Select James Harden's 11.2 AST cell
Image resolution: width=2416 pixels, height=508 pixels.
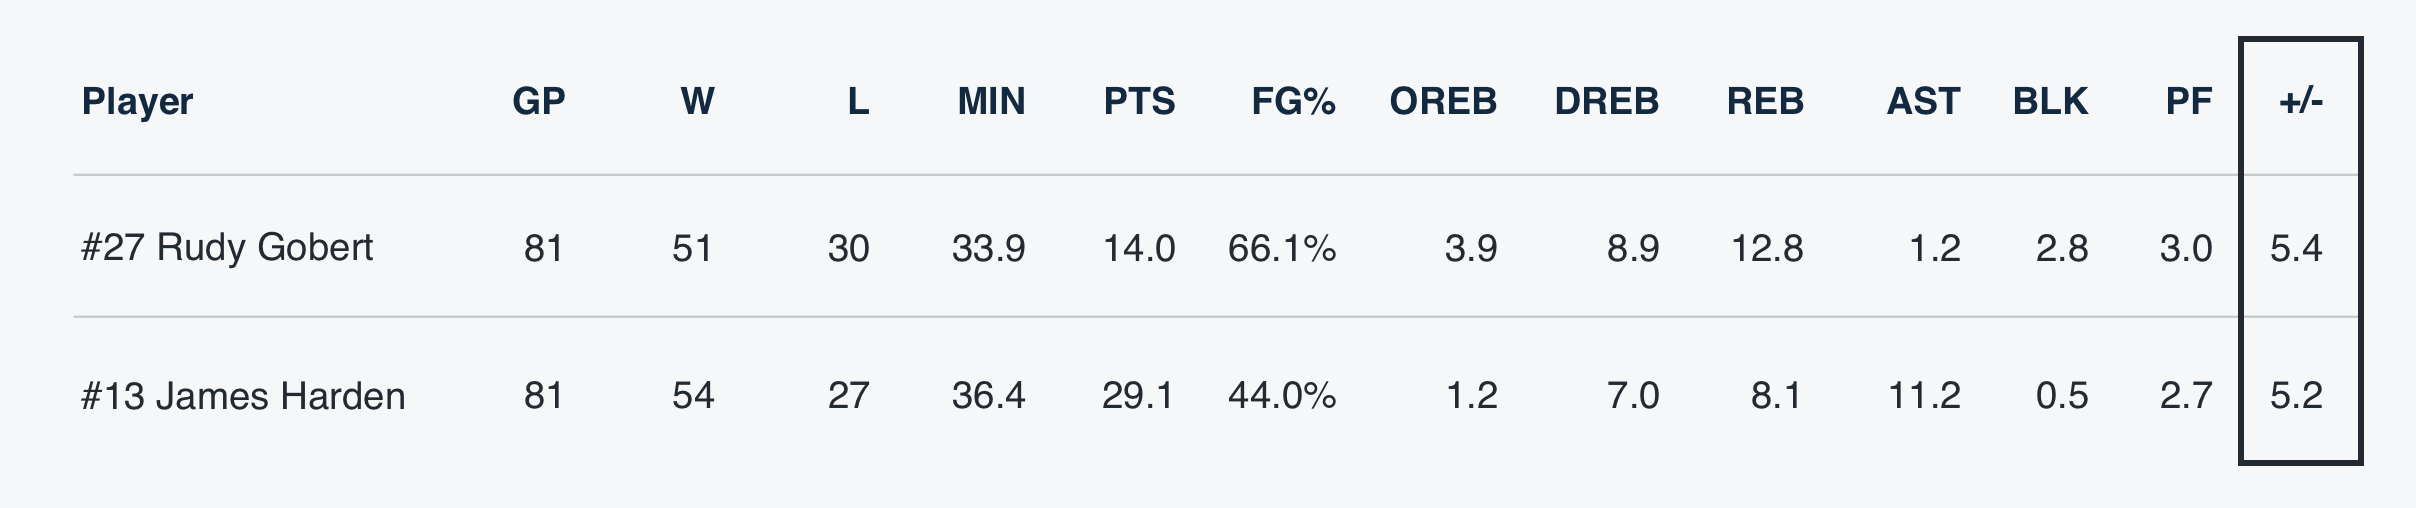1923,396
